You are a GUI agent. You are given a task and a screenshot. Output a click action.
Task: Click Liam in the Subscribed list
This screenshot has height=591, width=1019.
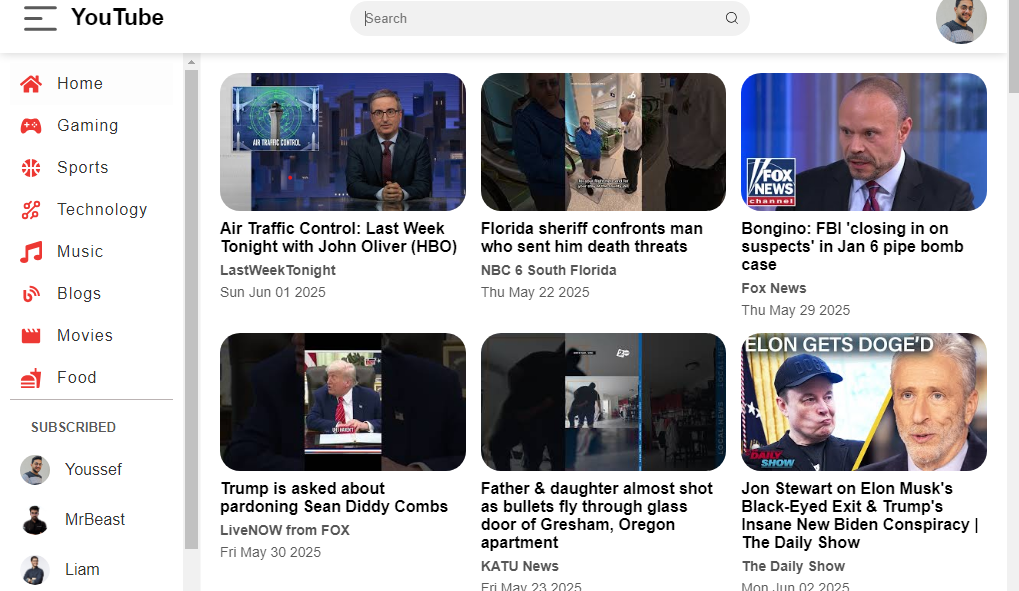point(83,569)
